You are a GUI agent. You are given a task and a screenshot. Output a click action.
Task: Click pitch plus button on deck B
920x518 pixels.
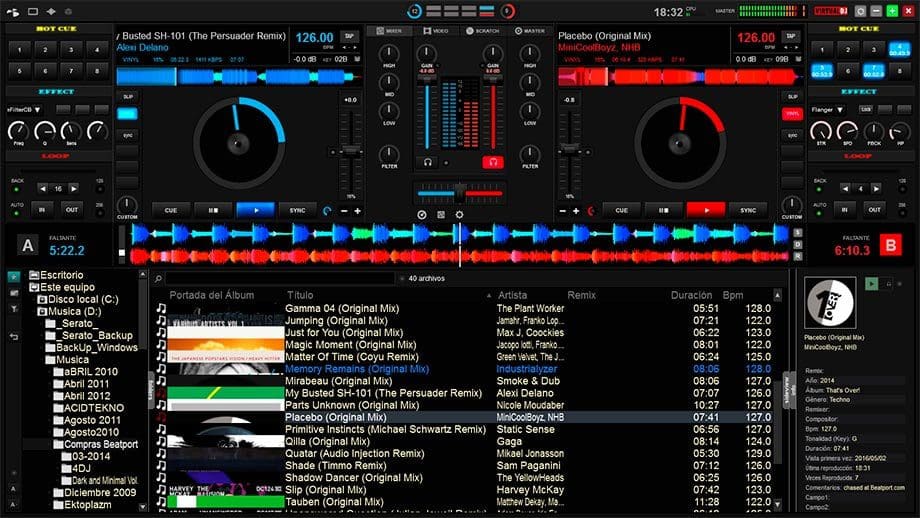[x=576, y=211]
